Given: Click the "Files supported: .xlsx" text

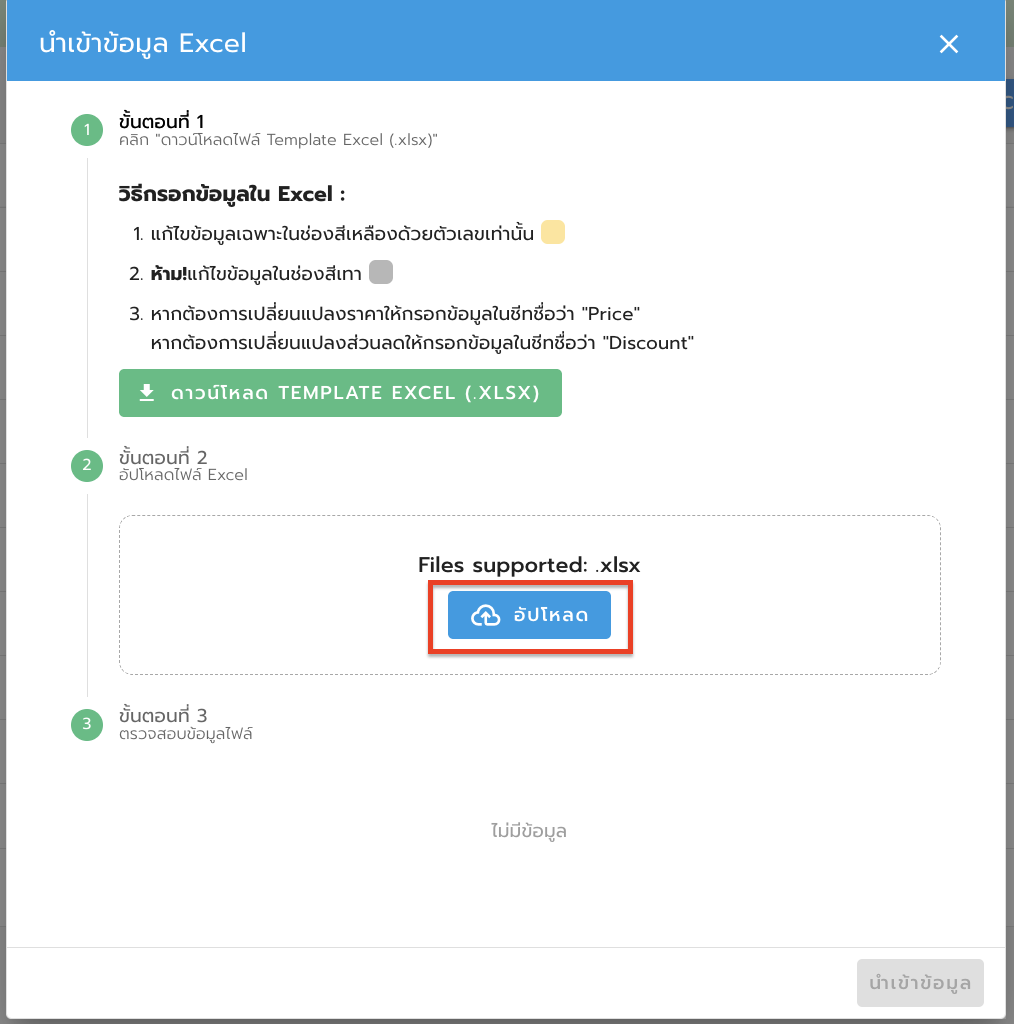Looking at the screenshot, I should click(x=529, y=565).
